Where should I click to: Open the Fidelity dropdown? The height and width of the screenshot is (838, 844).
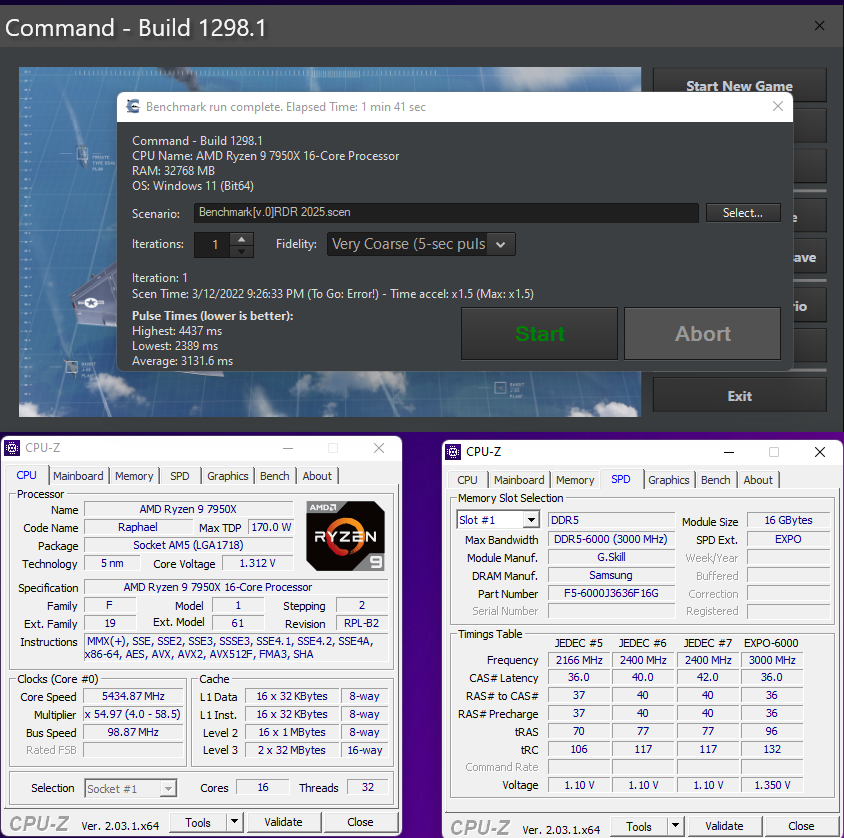point(501,244)
